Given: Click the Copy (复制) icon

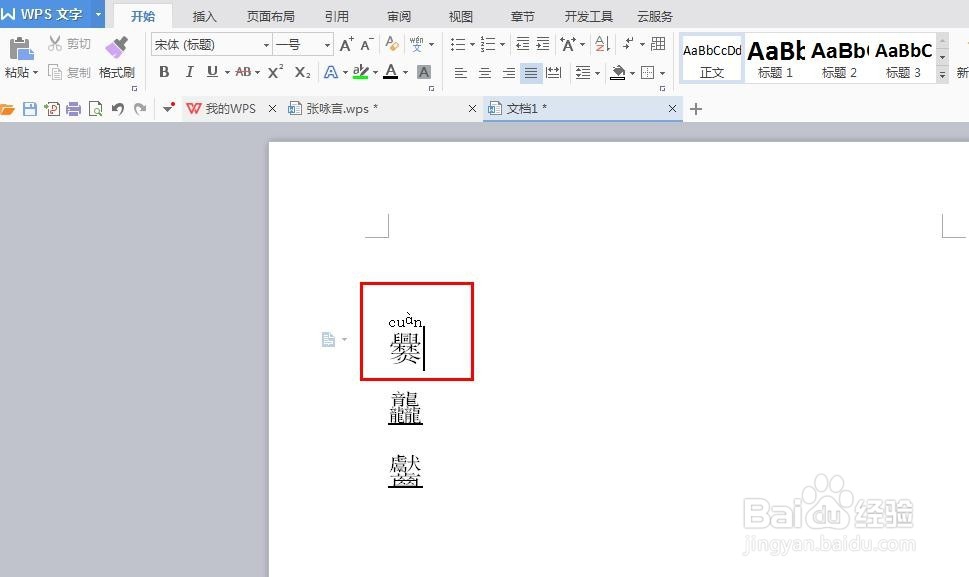Looking at the screenshot, I should click(x=55, y=73).
